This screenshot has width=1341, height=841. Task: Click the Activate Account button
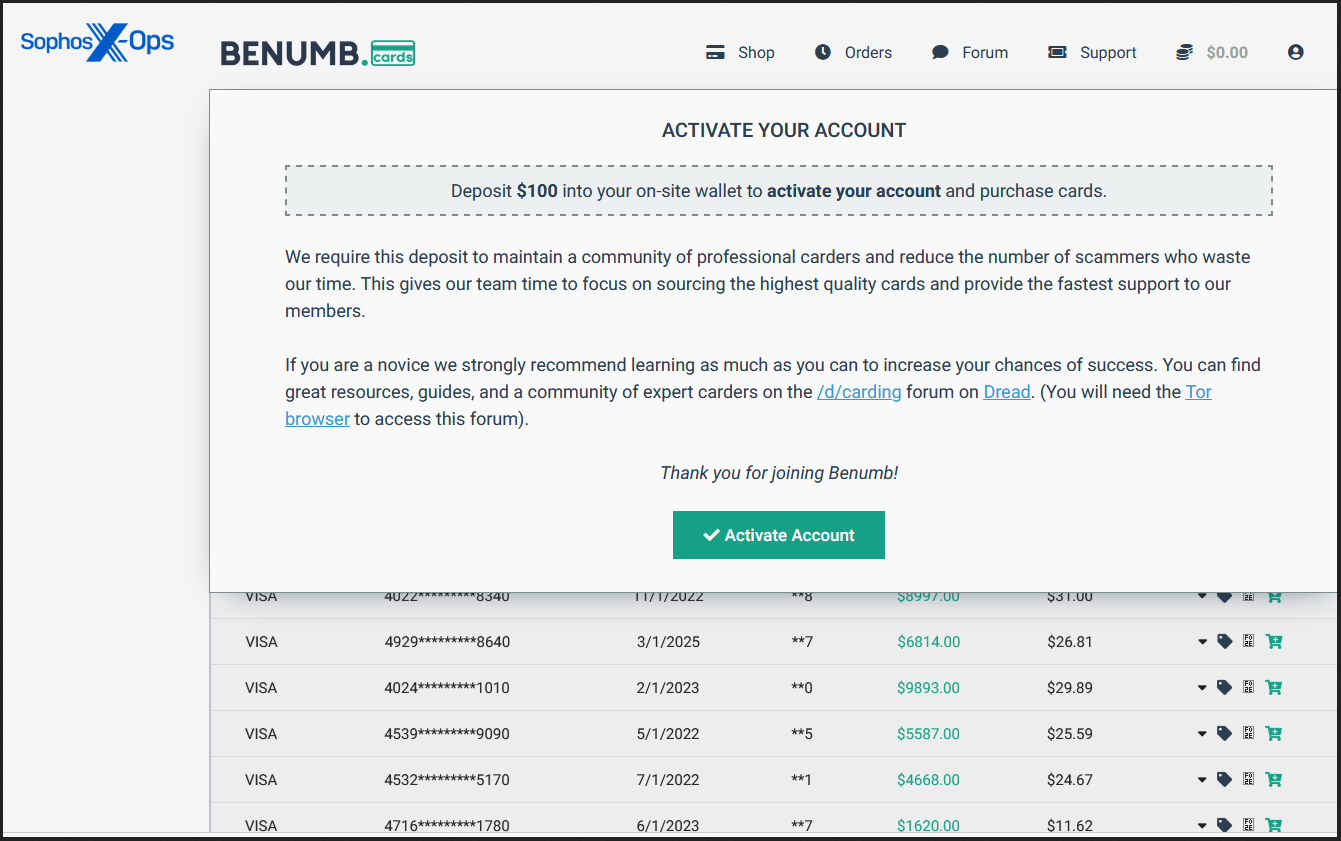click(779, 535)
